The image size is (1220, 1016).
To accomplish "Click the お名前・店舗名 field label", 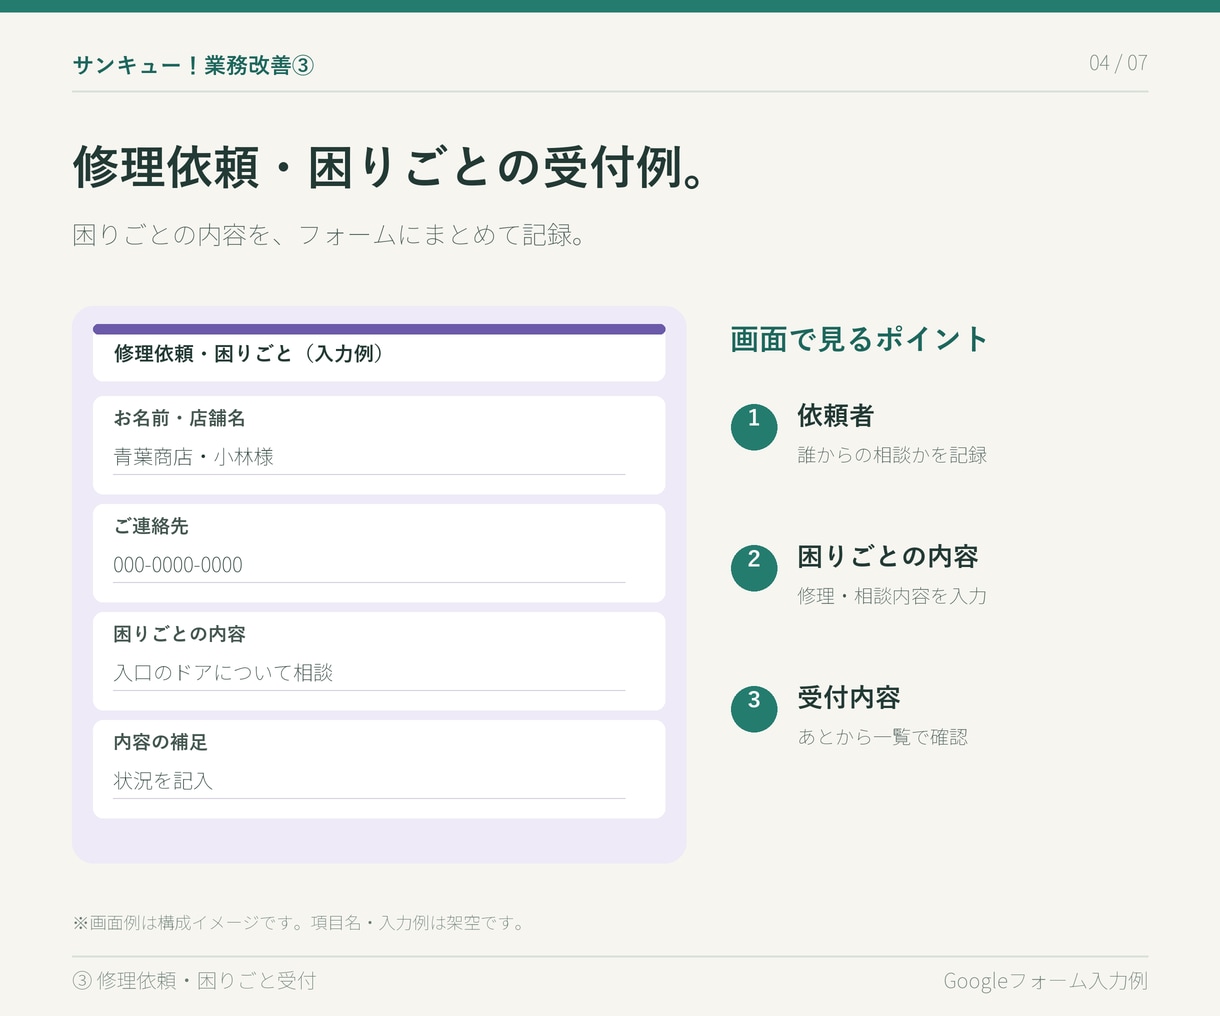I will tap(179, 418).
